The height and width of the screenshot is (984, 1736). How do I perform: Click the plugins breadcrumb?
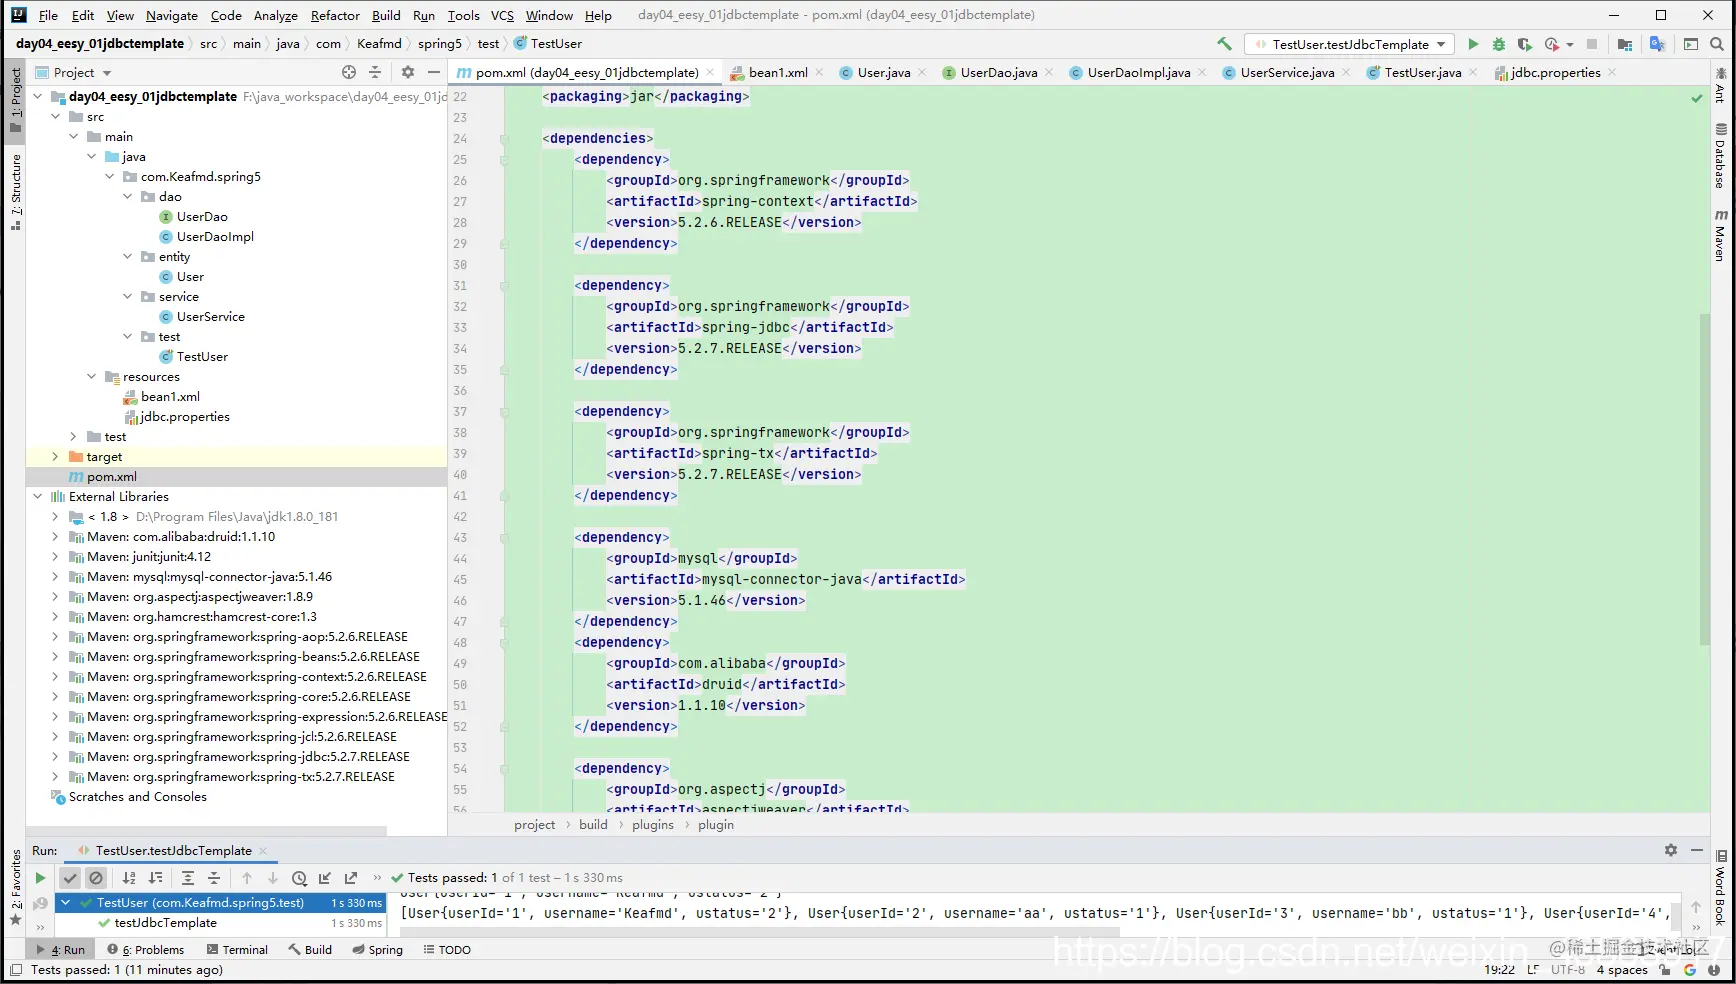(x=652, y=825)
